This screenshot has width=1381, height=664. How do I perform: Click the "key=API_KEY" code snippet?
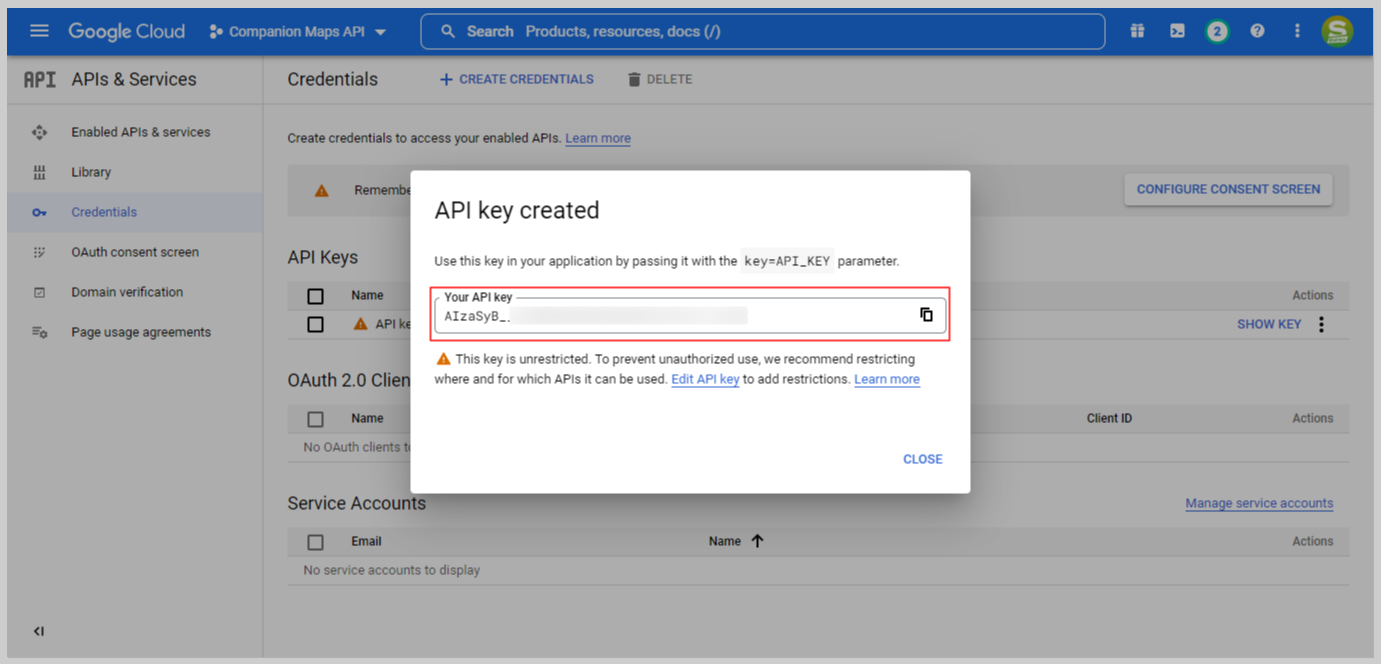point(787,261)
